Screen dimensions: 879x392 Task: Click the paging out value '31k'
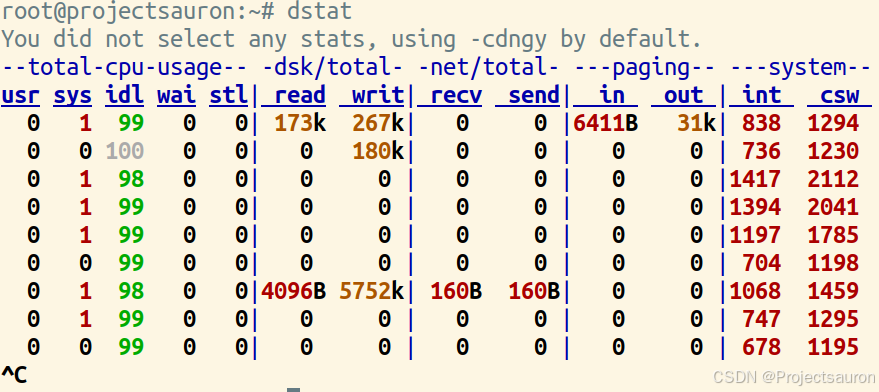coord(696,123)
